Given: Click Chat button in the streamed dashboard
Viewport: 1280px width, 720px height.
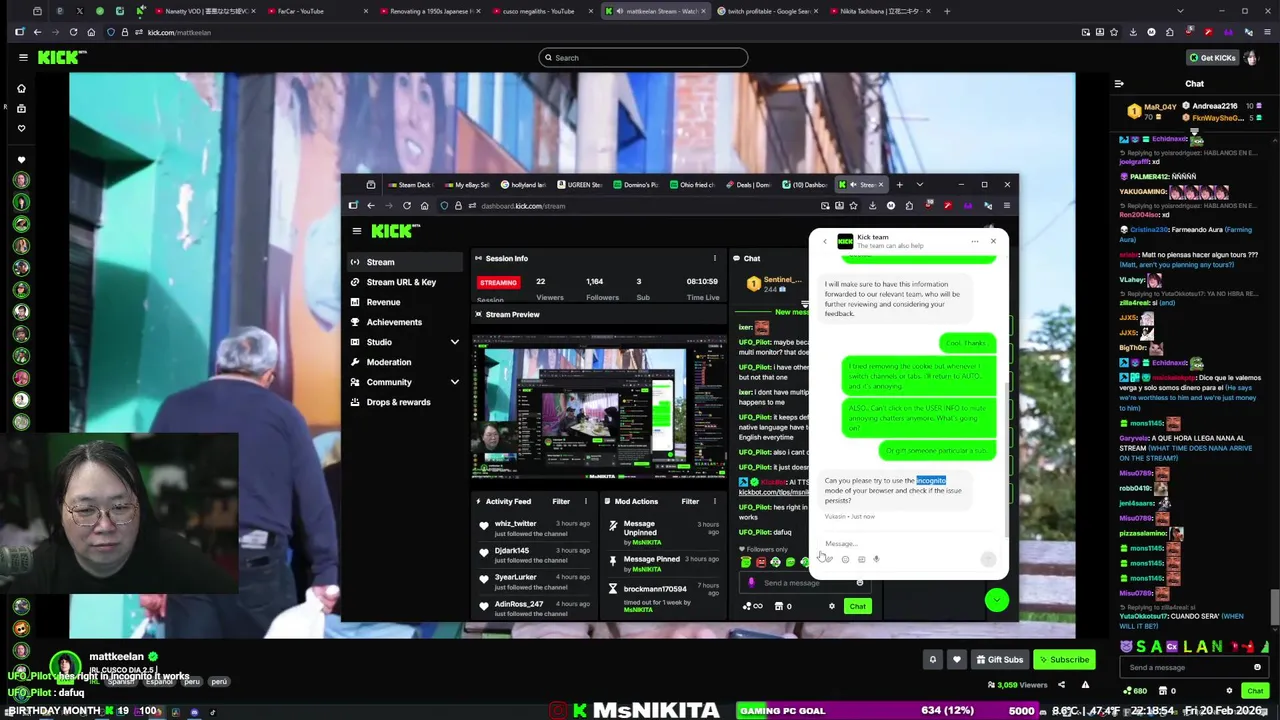Looking at the screenshot, I should coord(858,606).
